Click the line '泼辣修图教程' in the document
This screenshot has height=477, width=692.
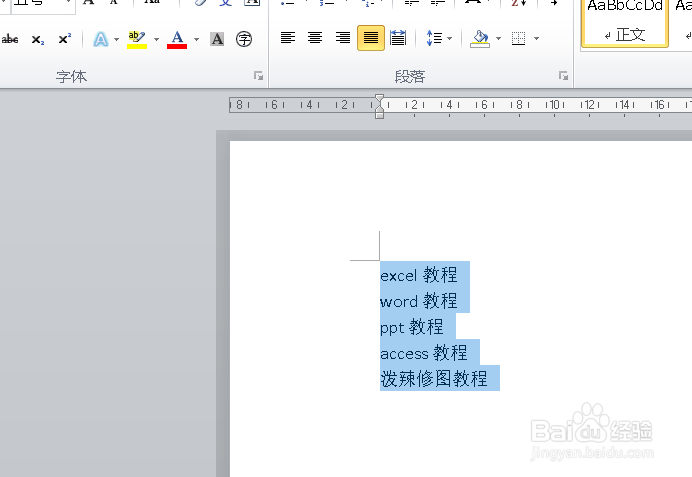434,379
